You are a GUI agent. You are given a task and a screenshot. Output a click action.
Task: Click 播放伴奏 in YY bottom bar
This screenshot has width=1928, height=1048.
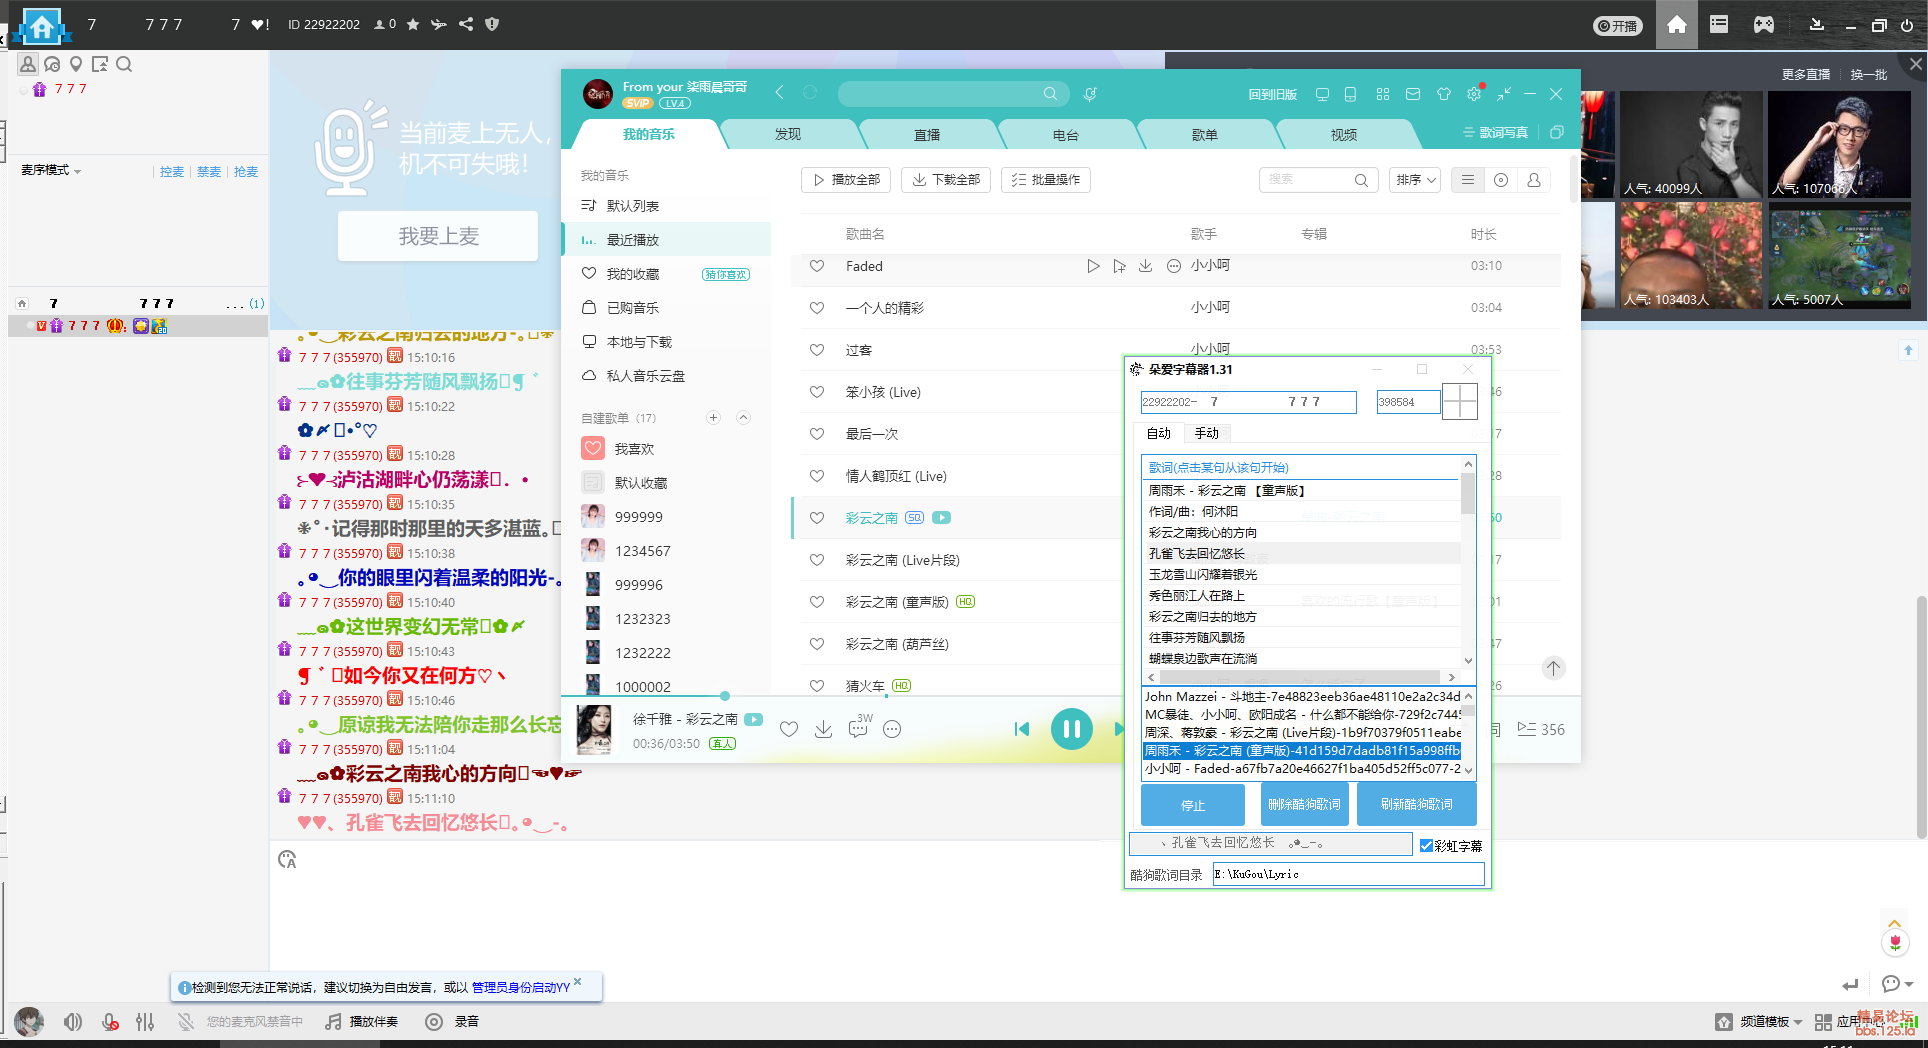(362, 1022)
